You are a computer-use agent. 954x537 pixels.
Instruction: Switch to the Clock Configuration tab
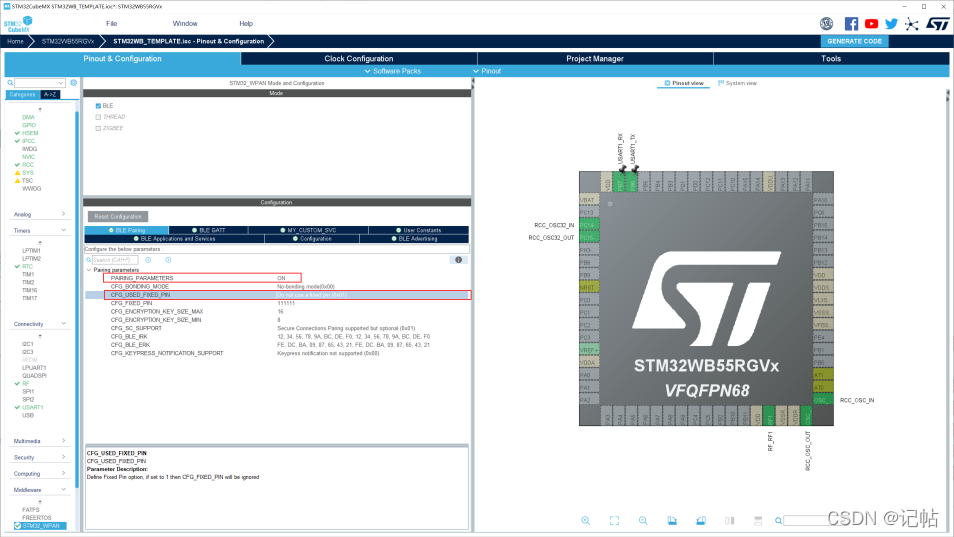[359, 58]
